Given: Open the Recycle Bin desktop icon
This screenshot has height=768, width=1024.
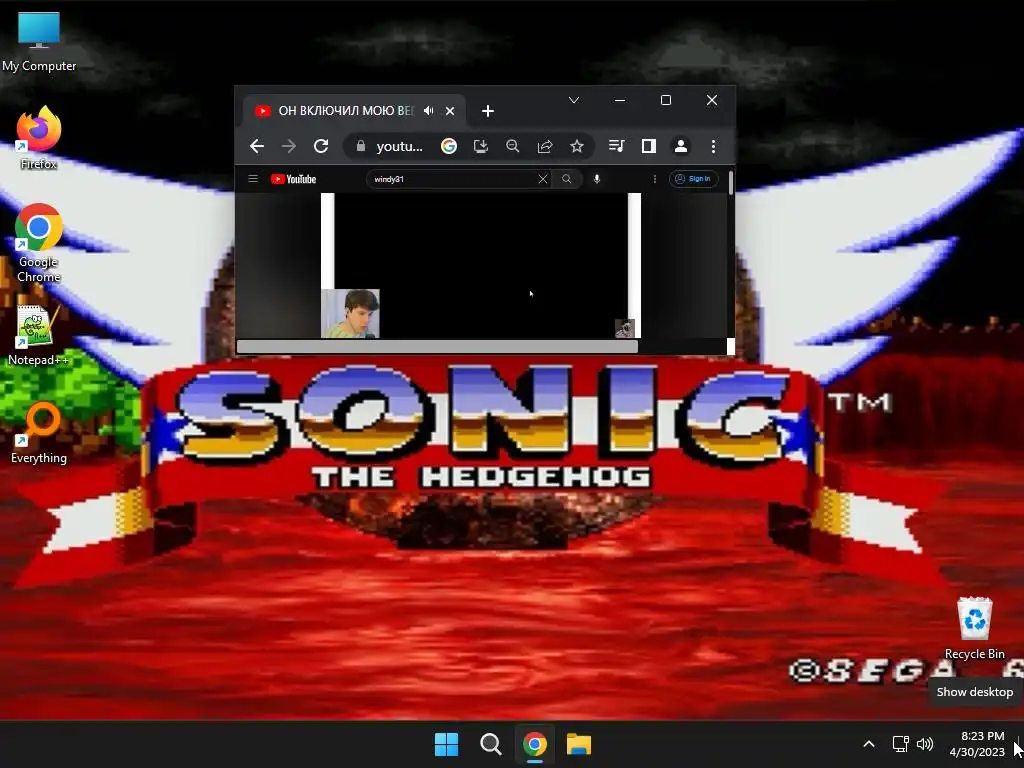Looking at the screenshot, I should [x=974, y=628].
